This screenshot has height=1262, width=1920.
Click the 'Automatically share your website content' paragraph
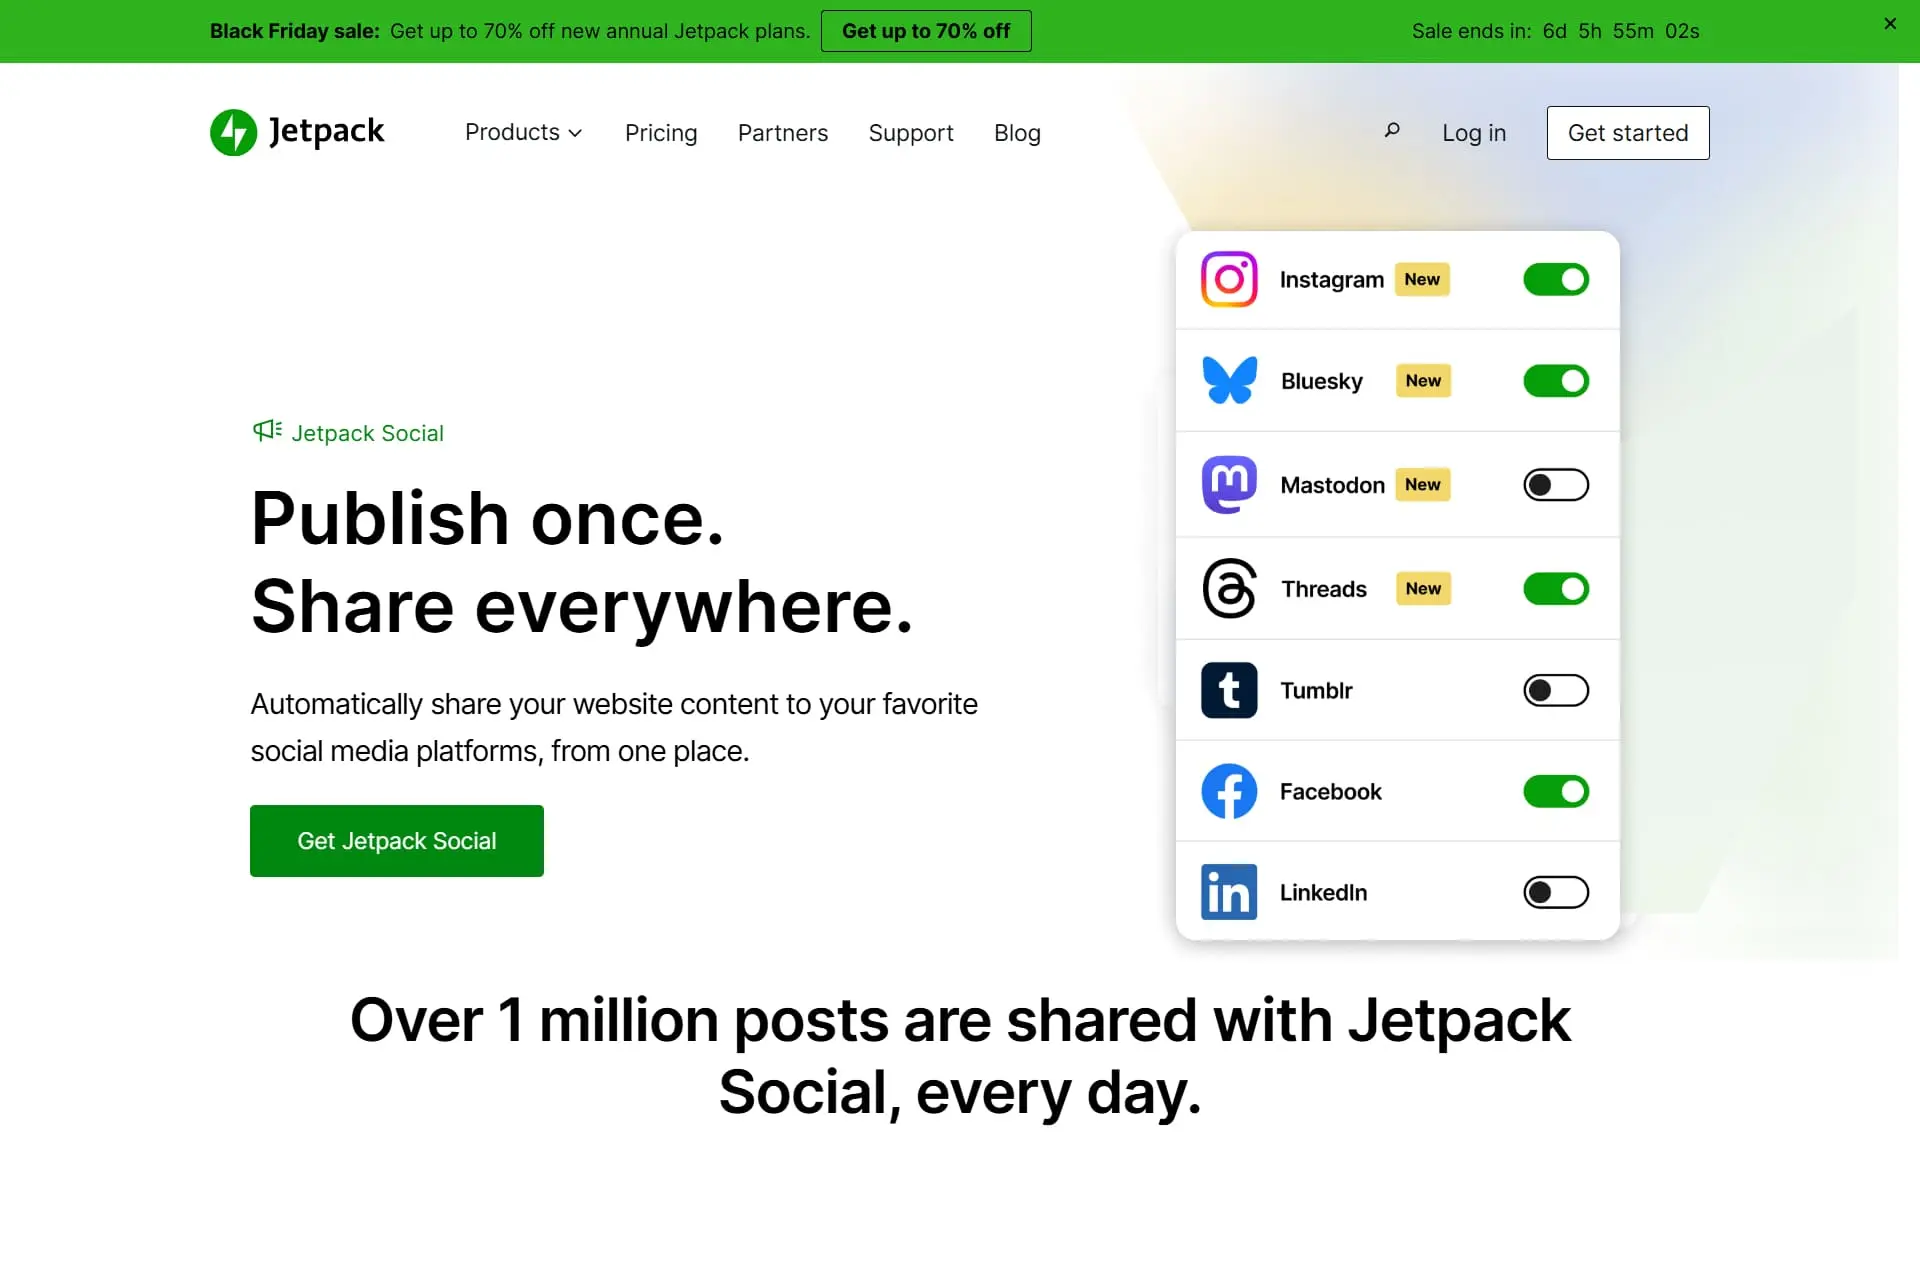(x=614, y=727)
